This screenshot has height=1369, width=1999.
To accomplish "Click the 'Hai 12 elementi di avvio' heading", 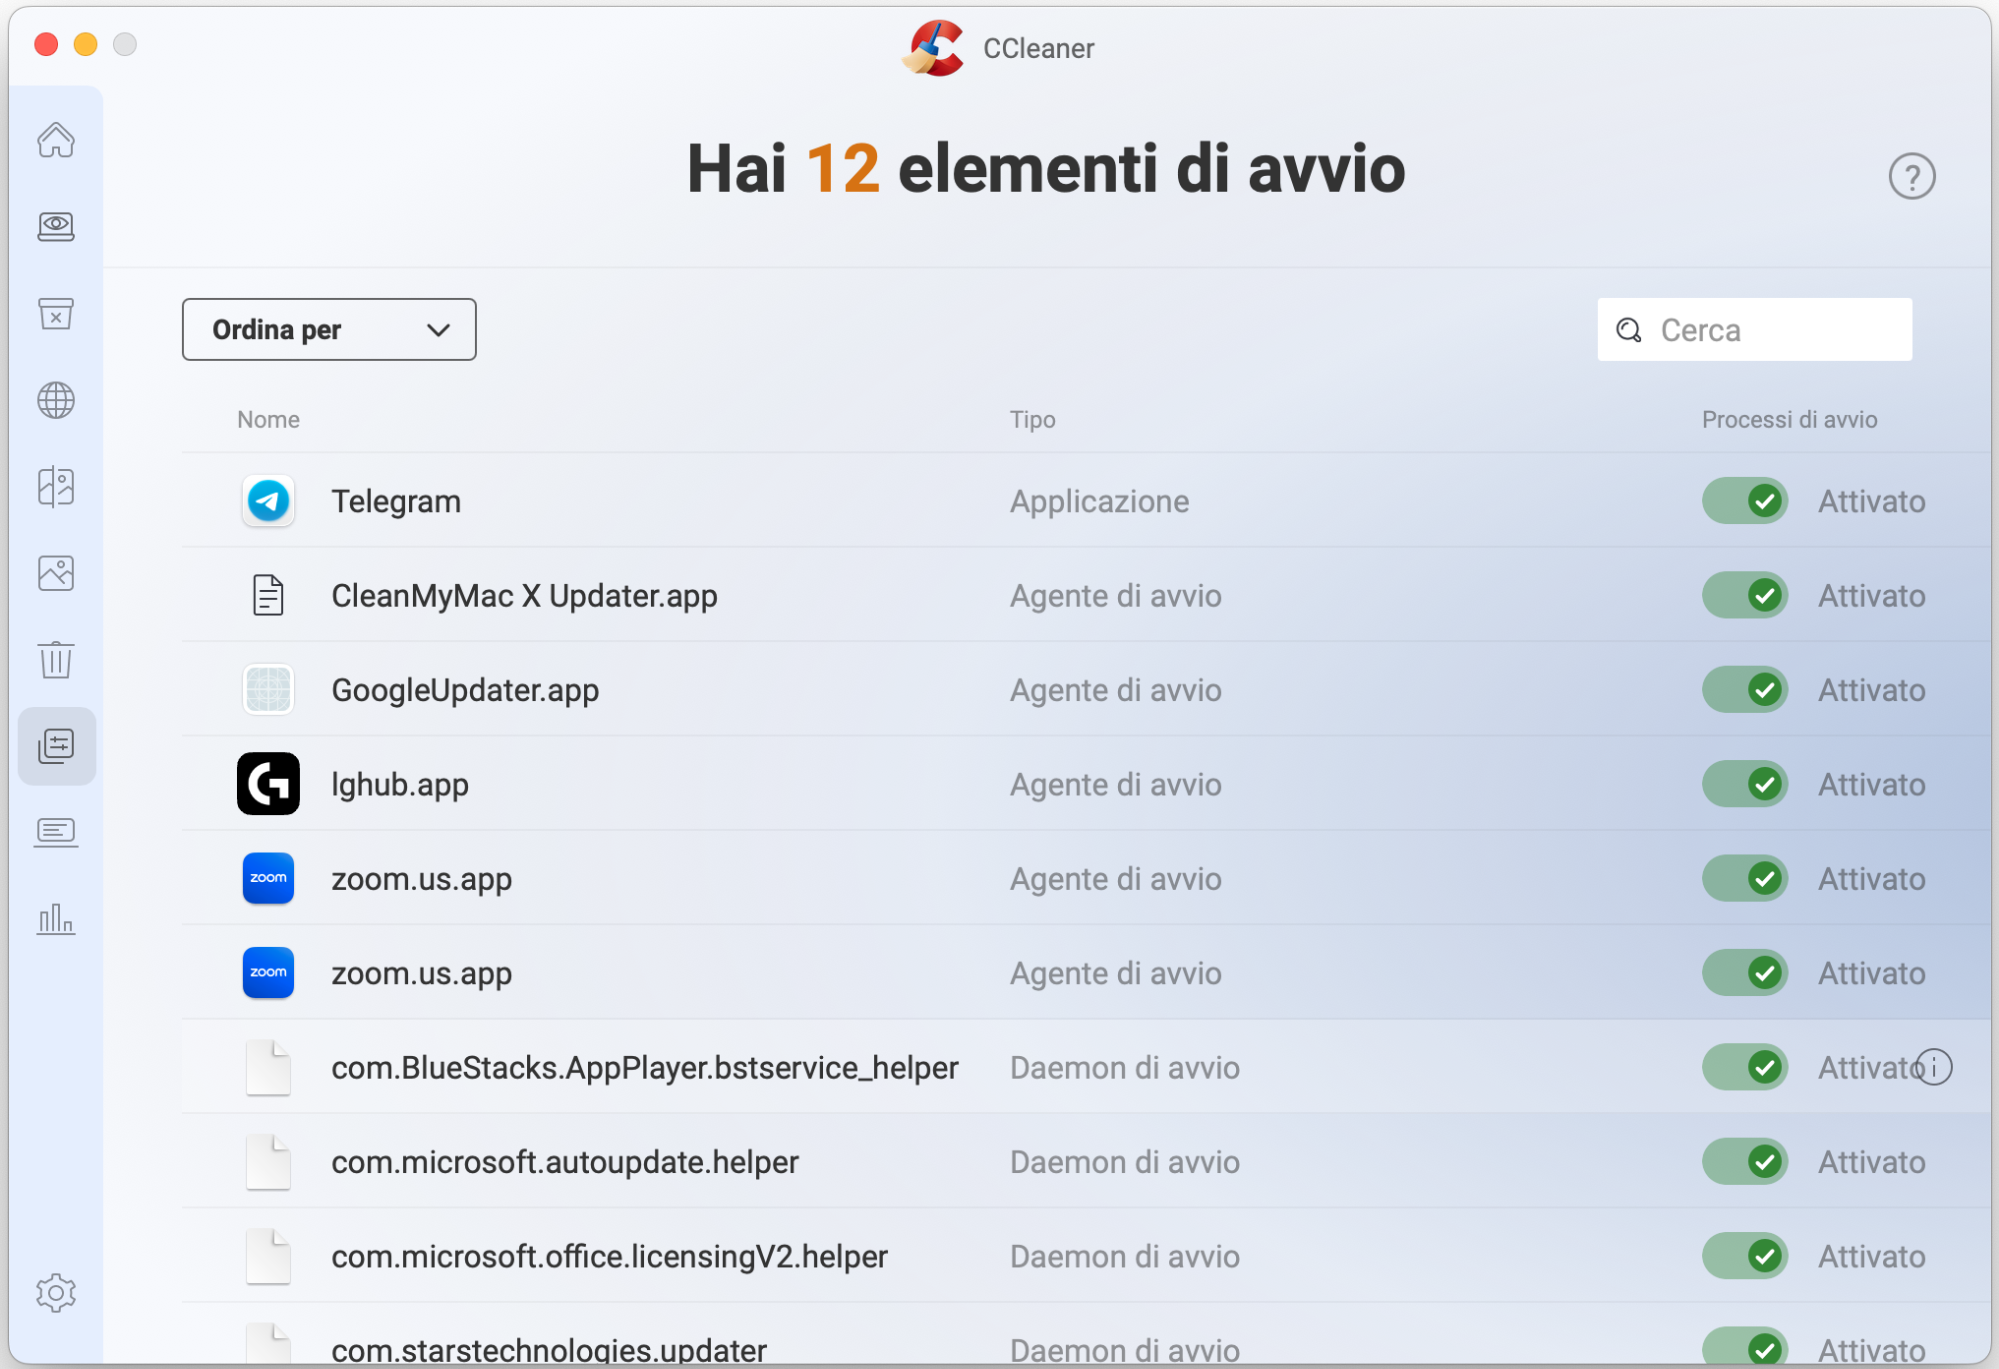I will (x=1046, y=169).
